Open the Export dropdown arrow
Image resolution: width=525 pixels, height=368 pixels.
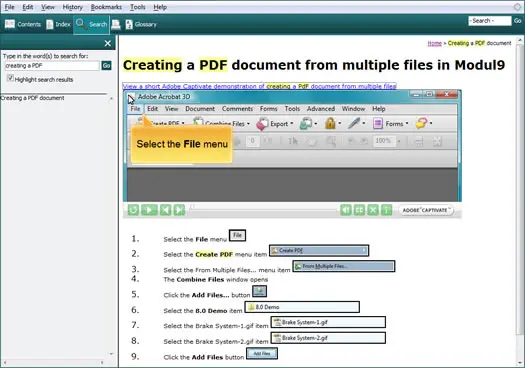coord(292,124)
